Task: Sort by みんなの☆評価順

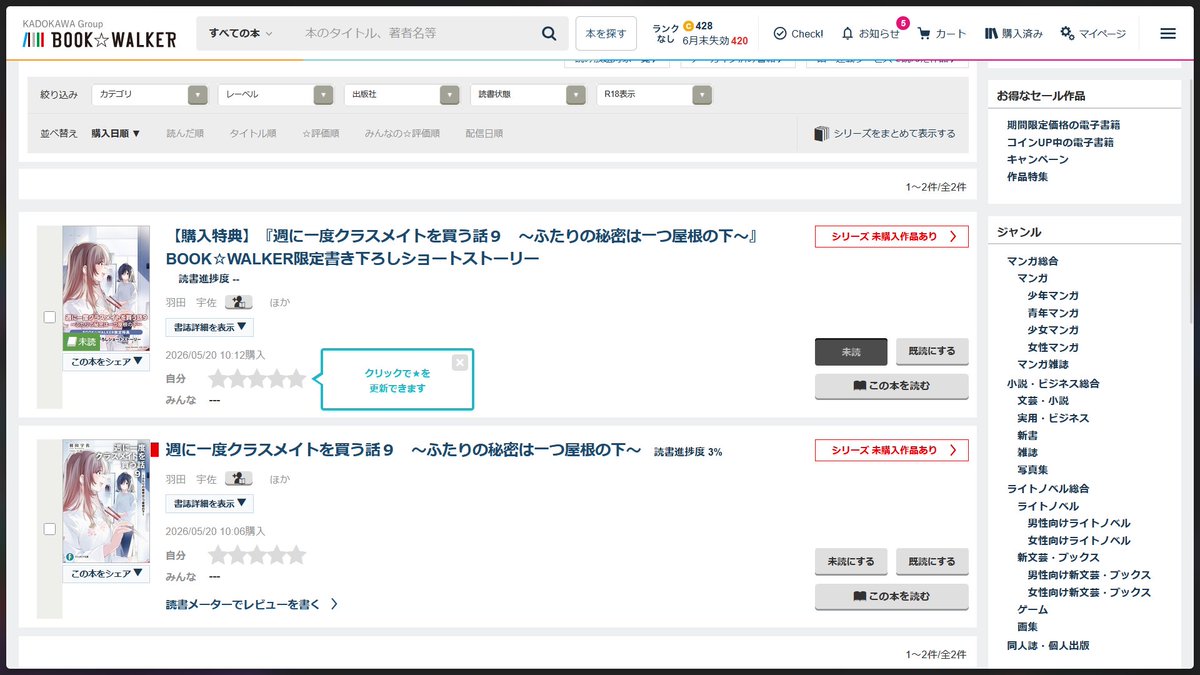Action: tap(402, 133)
